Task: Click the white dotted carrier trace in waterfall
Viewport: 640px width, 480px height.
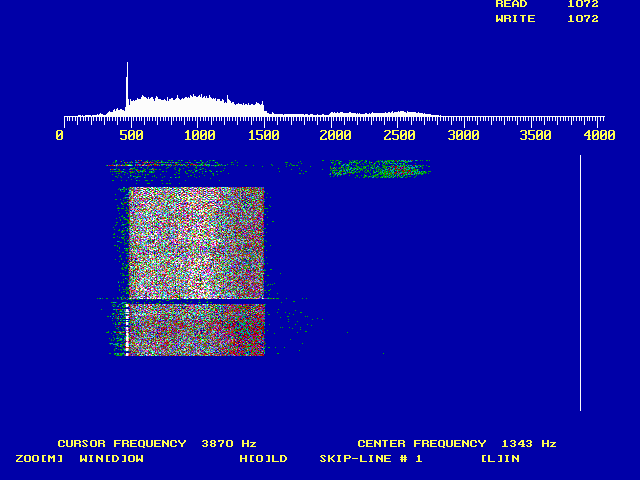Action: point(127,330)
